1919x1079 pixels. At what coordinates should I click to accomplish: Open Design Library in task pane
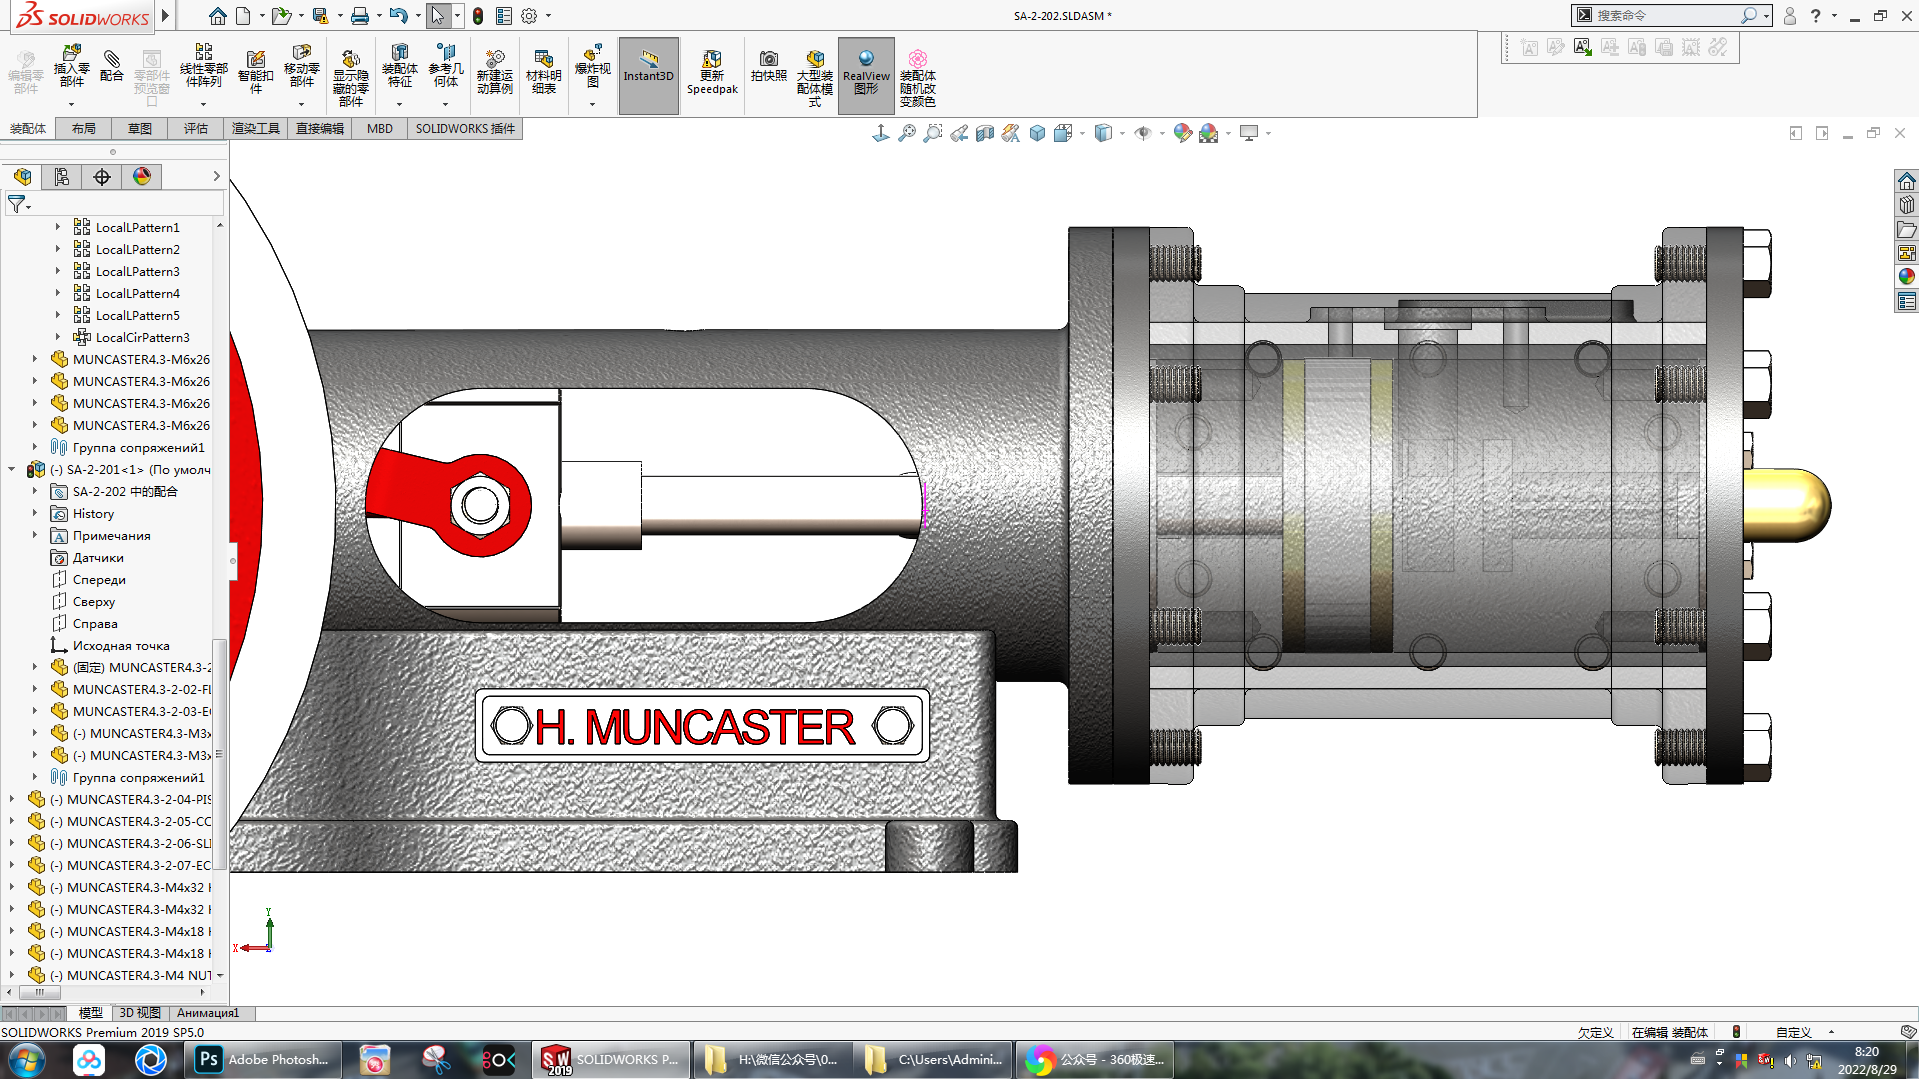click(1907, 205)
